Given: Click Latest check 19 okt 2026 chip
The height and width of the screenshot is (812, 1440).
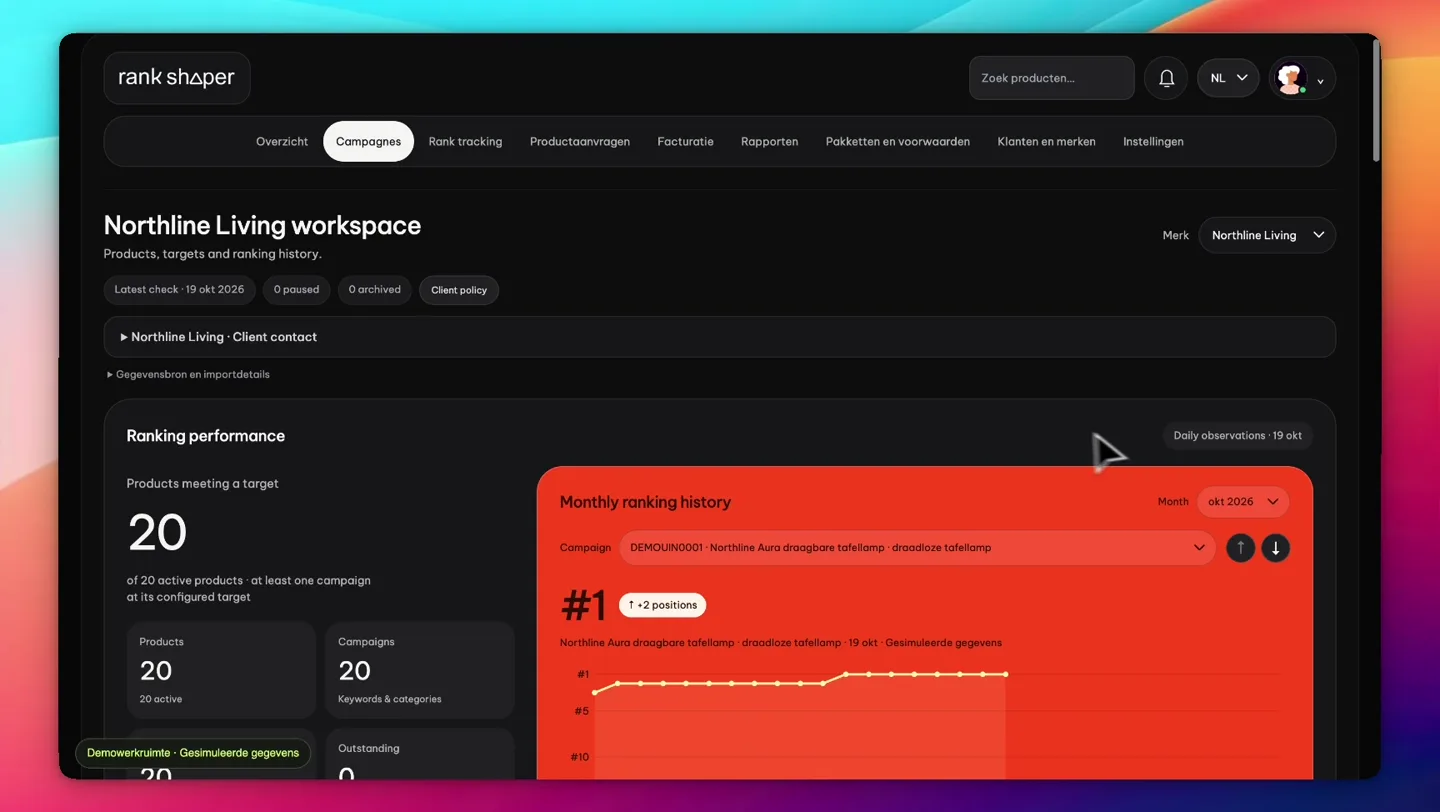Looking at the screenshot, I should click(179, 290).
